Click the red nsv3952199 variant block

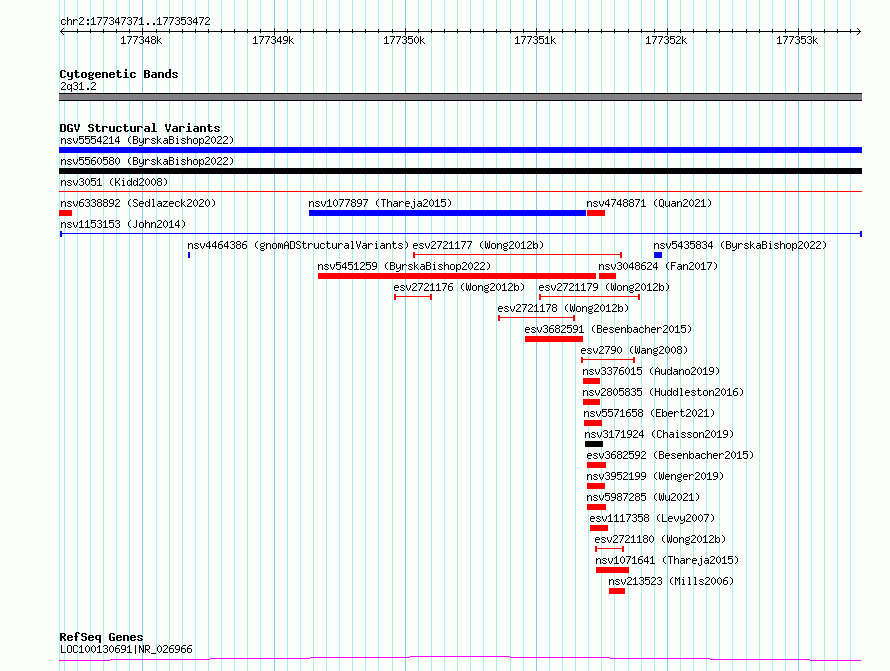tap(596, 486)
